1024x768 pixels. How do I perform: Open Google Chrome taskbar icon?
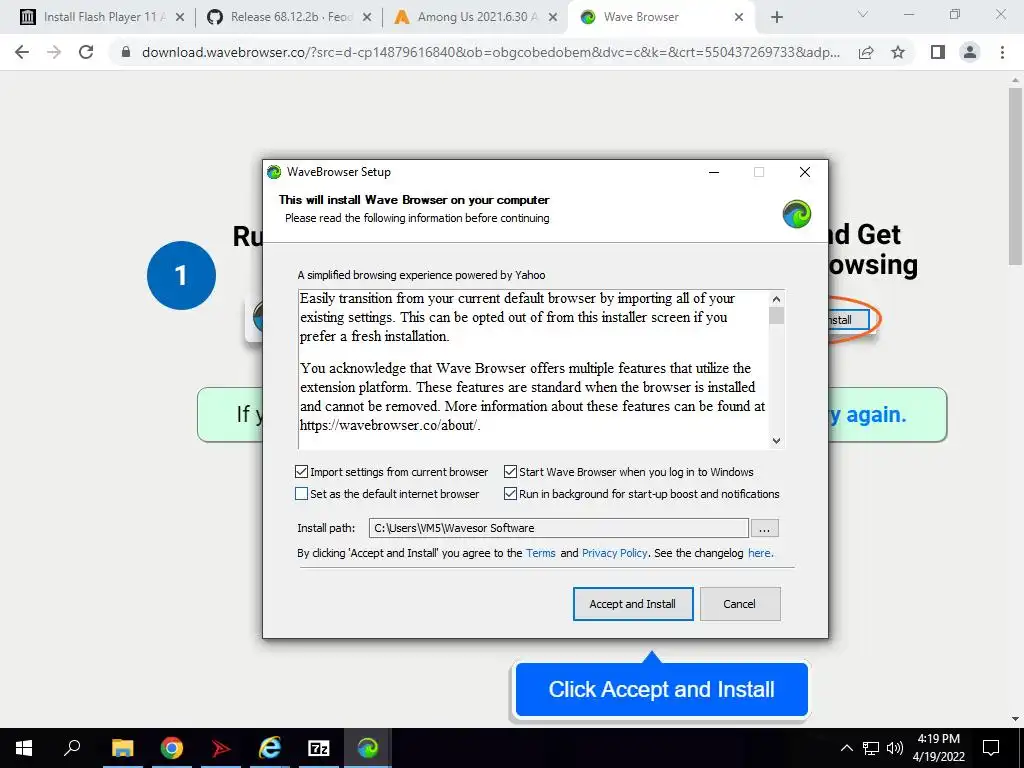pos(172,748)
